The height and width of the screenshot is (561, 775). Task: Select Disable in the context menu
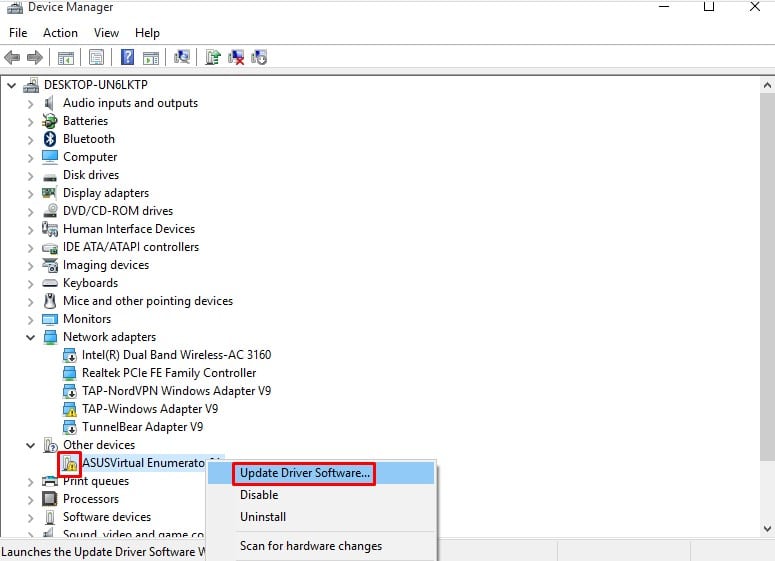[x=259, y=495]
